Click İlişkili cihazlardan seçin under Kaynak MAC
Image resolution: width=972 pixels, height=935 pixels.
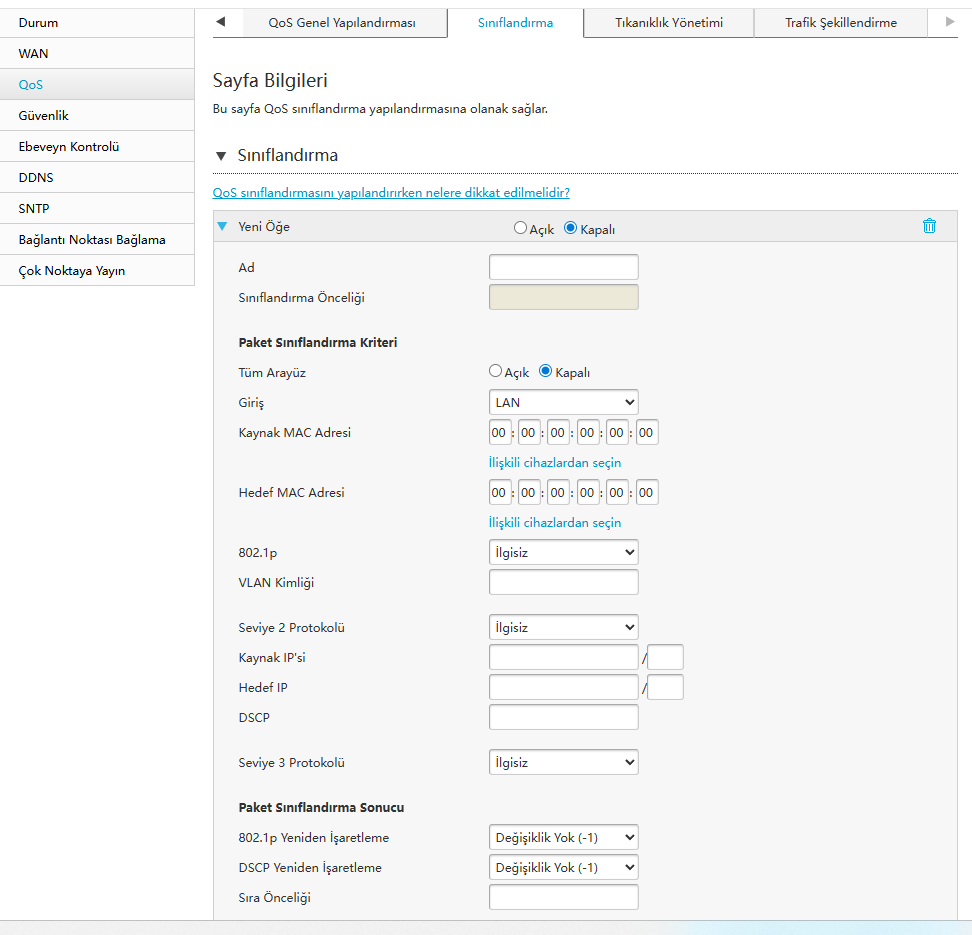pyautogui.click(x=555, y=463)
